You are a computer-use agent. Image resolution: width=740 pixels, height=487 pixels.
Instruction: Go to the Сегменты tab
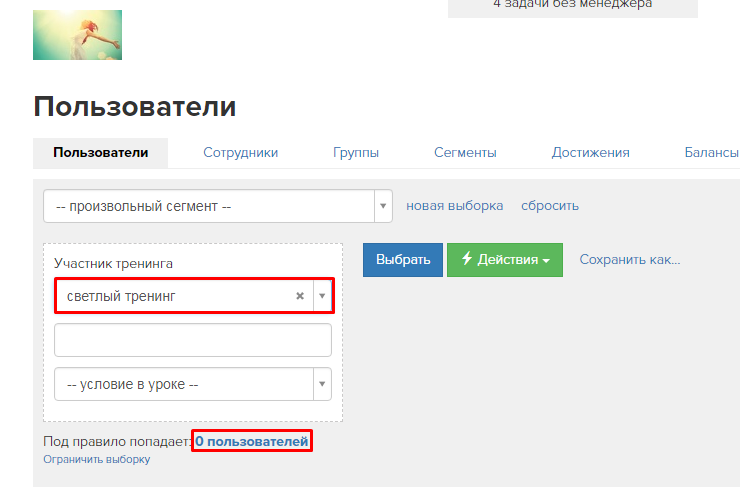pyautogui.click(x=465, y=152)
